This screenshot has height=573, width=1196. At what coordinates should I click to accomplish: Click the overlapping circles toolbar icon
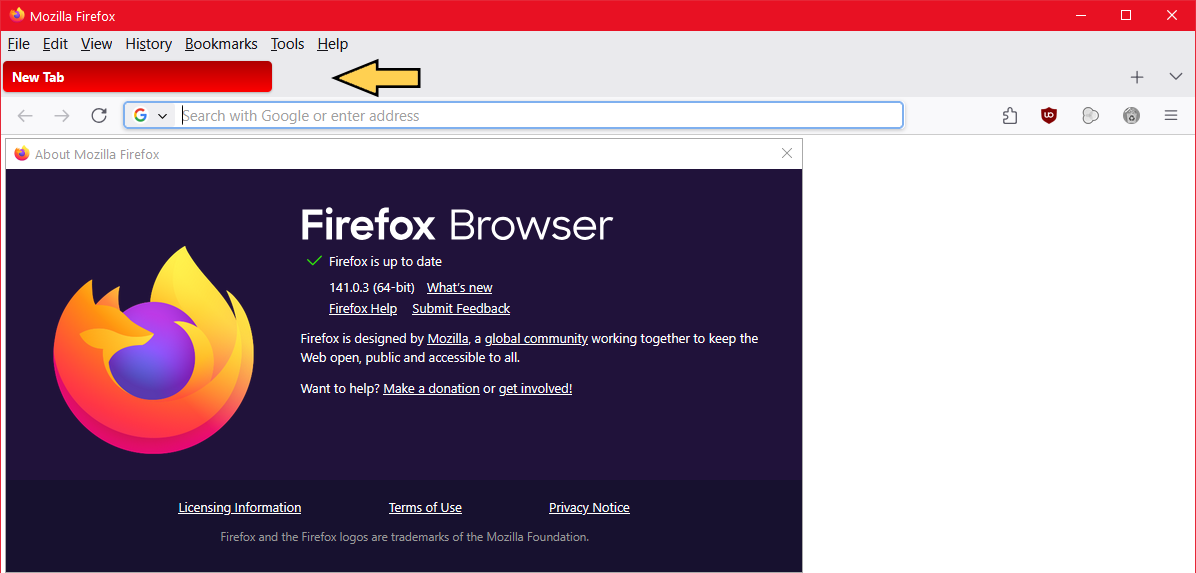coord(1091,116)
